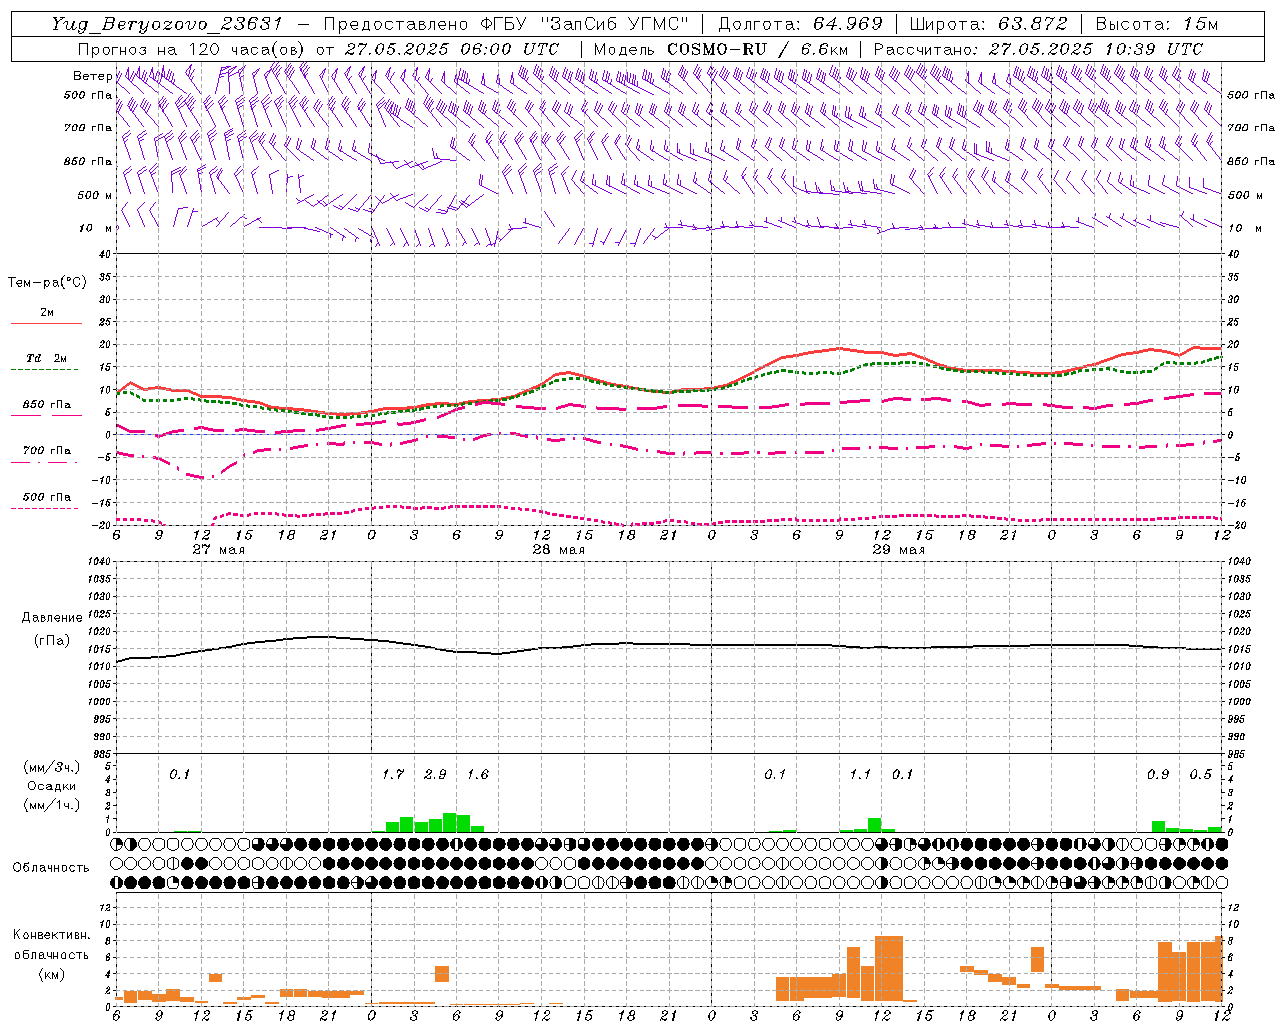This screenshot has width=1280, height=1024.
Task: Click the (гПа) unit label under Давление
Action: 51,641
